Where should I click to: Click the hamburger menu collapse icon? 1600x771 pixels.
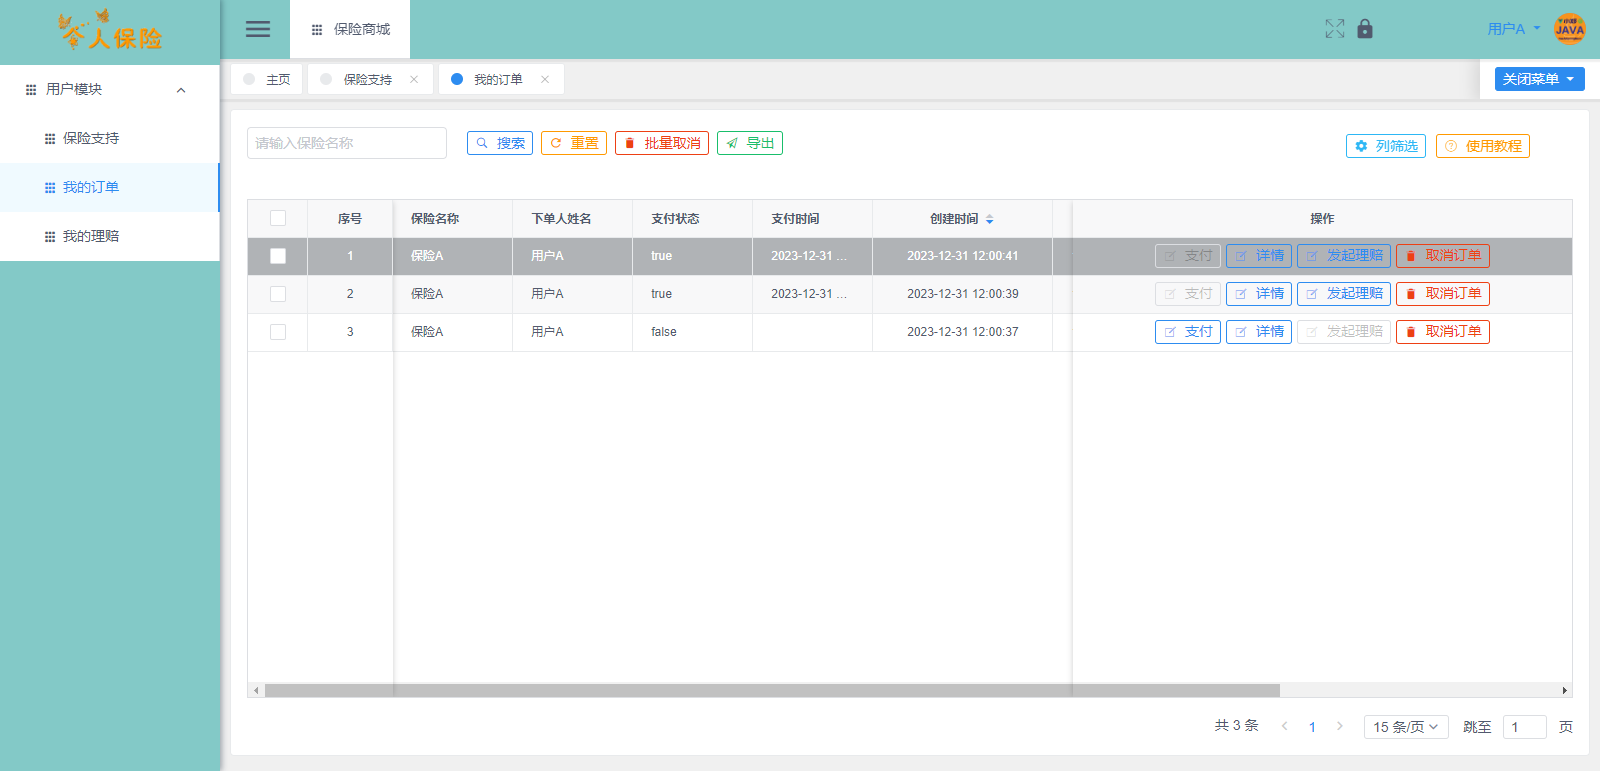(258, 29)
